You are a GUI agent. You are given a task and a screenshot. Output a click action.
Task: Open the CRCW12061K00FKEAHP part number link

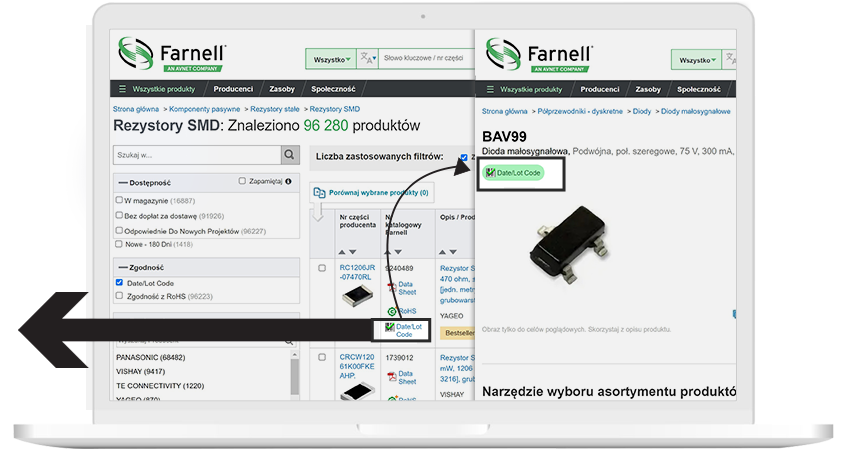[x=357, y=366]
